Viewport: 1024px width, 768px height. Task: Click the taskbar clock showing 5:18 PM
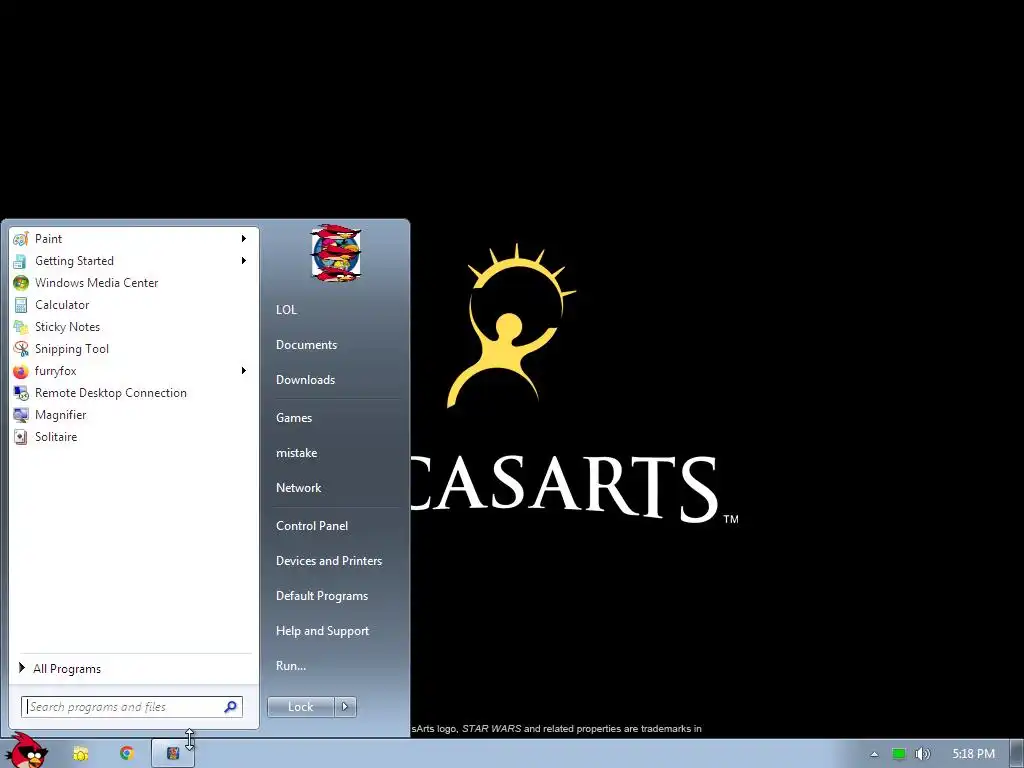(973, 754)
